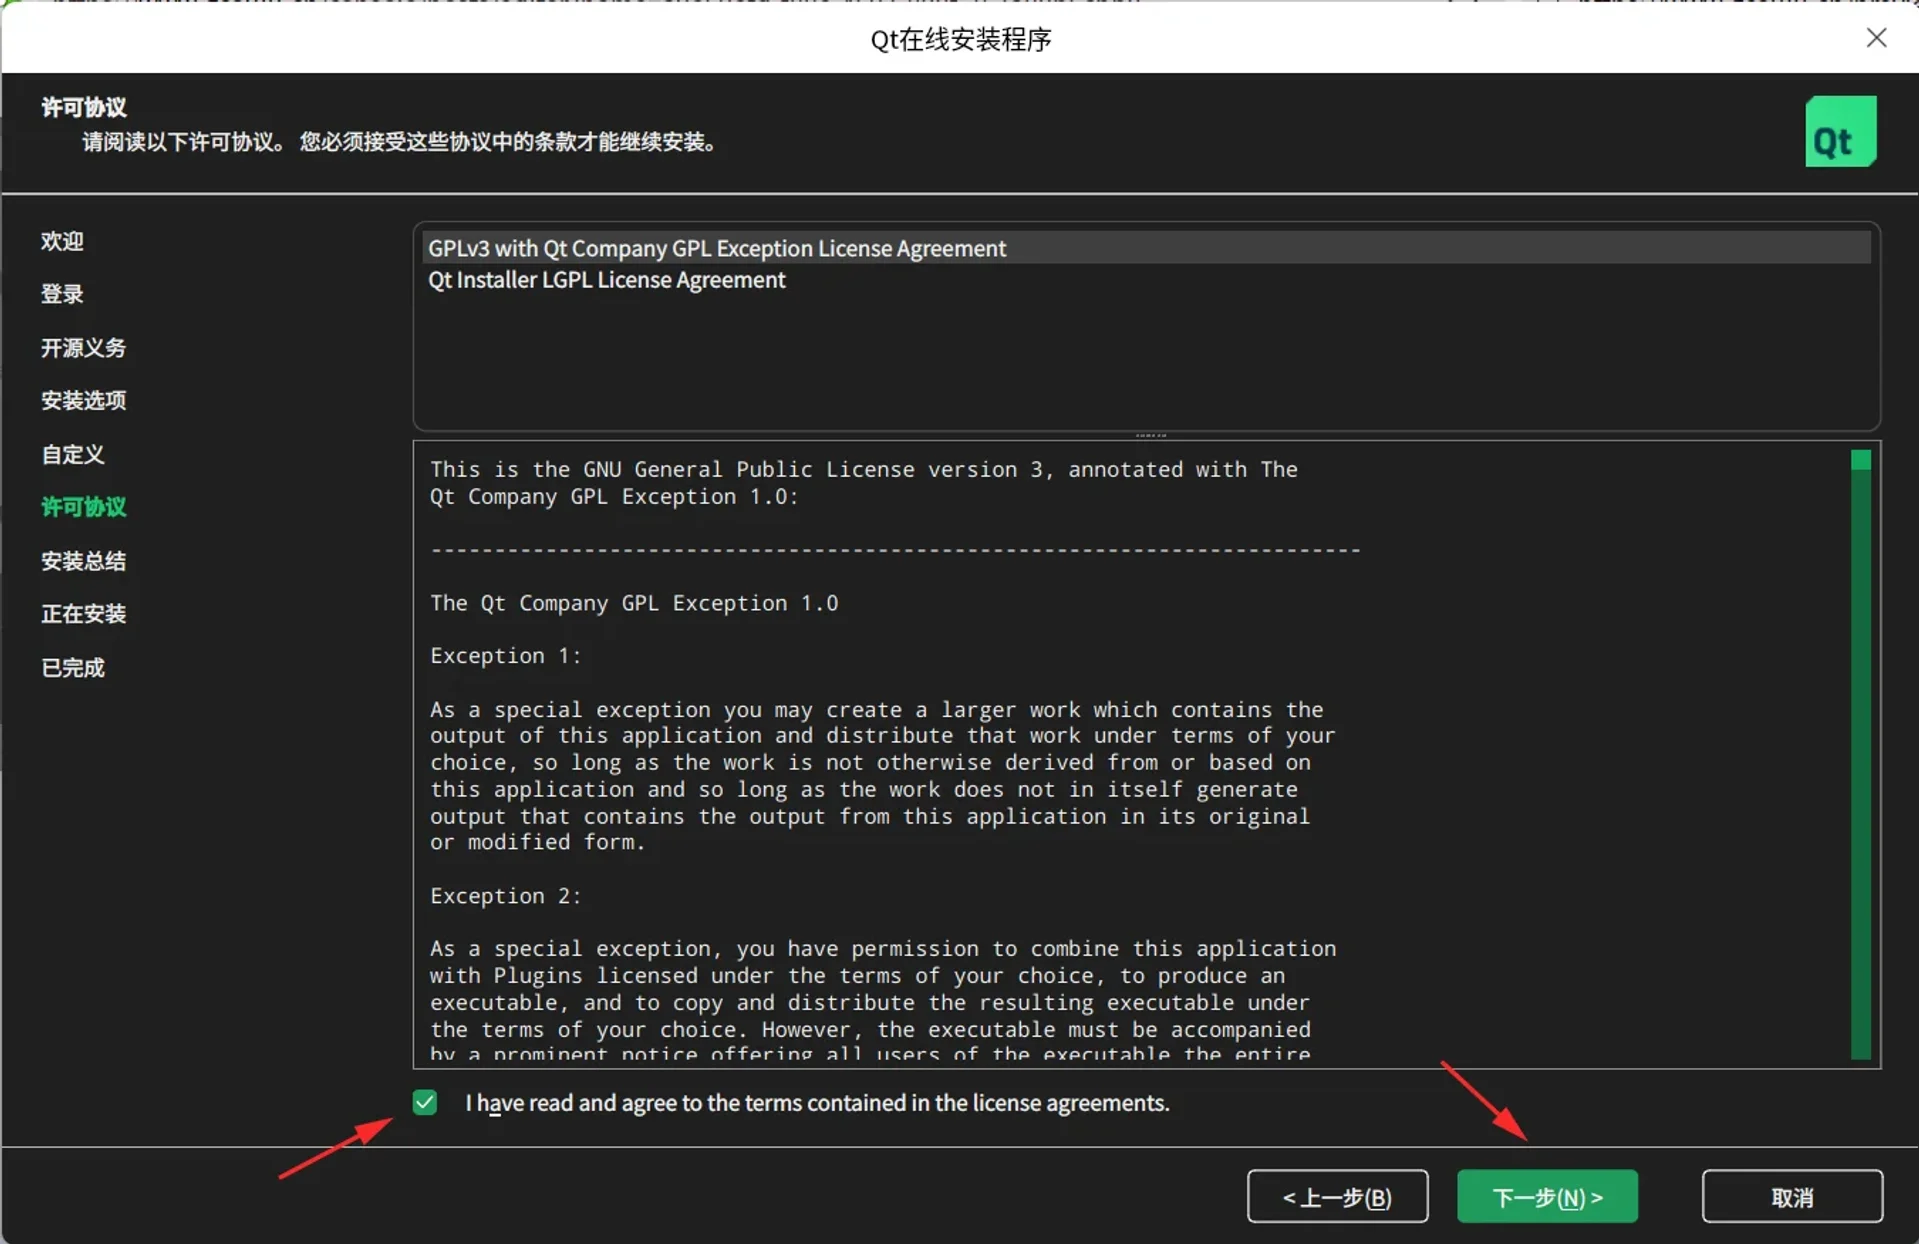Check the license agreement acceptance checkbox
The image size is (1919, 1244).
pyautogui.click(x=424, y=1102)
